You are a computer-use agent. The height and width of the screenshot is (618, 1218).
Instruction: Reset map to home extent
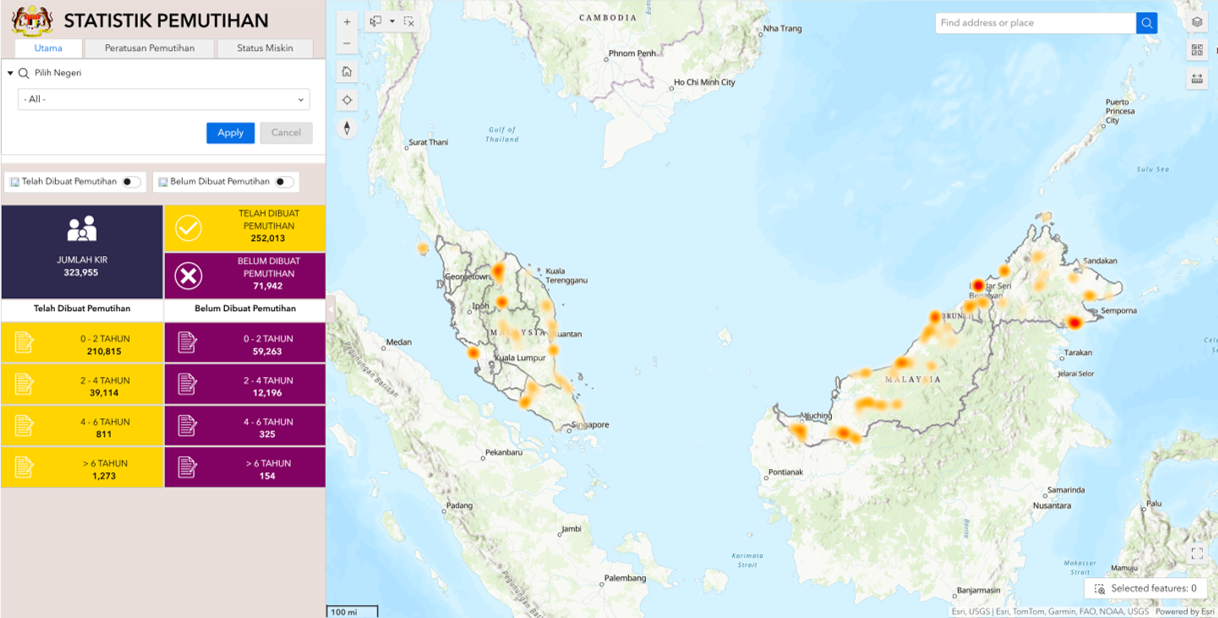point(347,71)
